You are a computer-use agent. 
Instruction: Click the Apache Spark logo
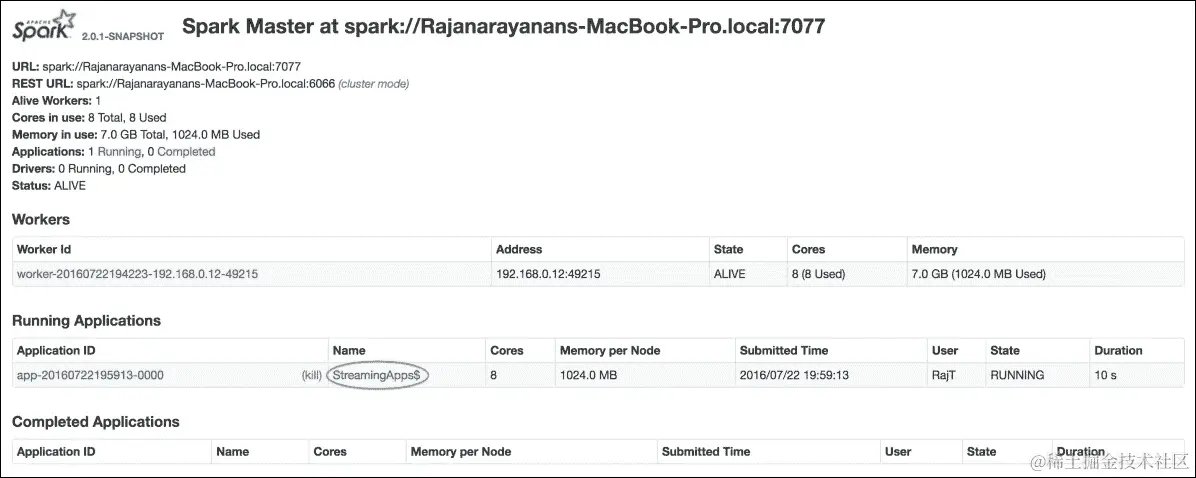click(44, 26)
